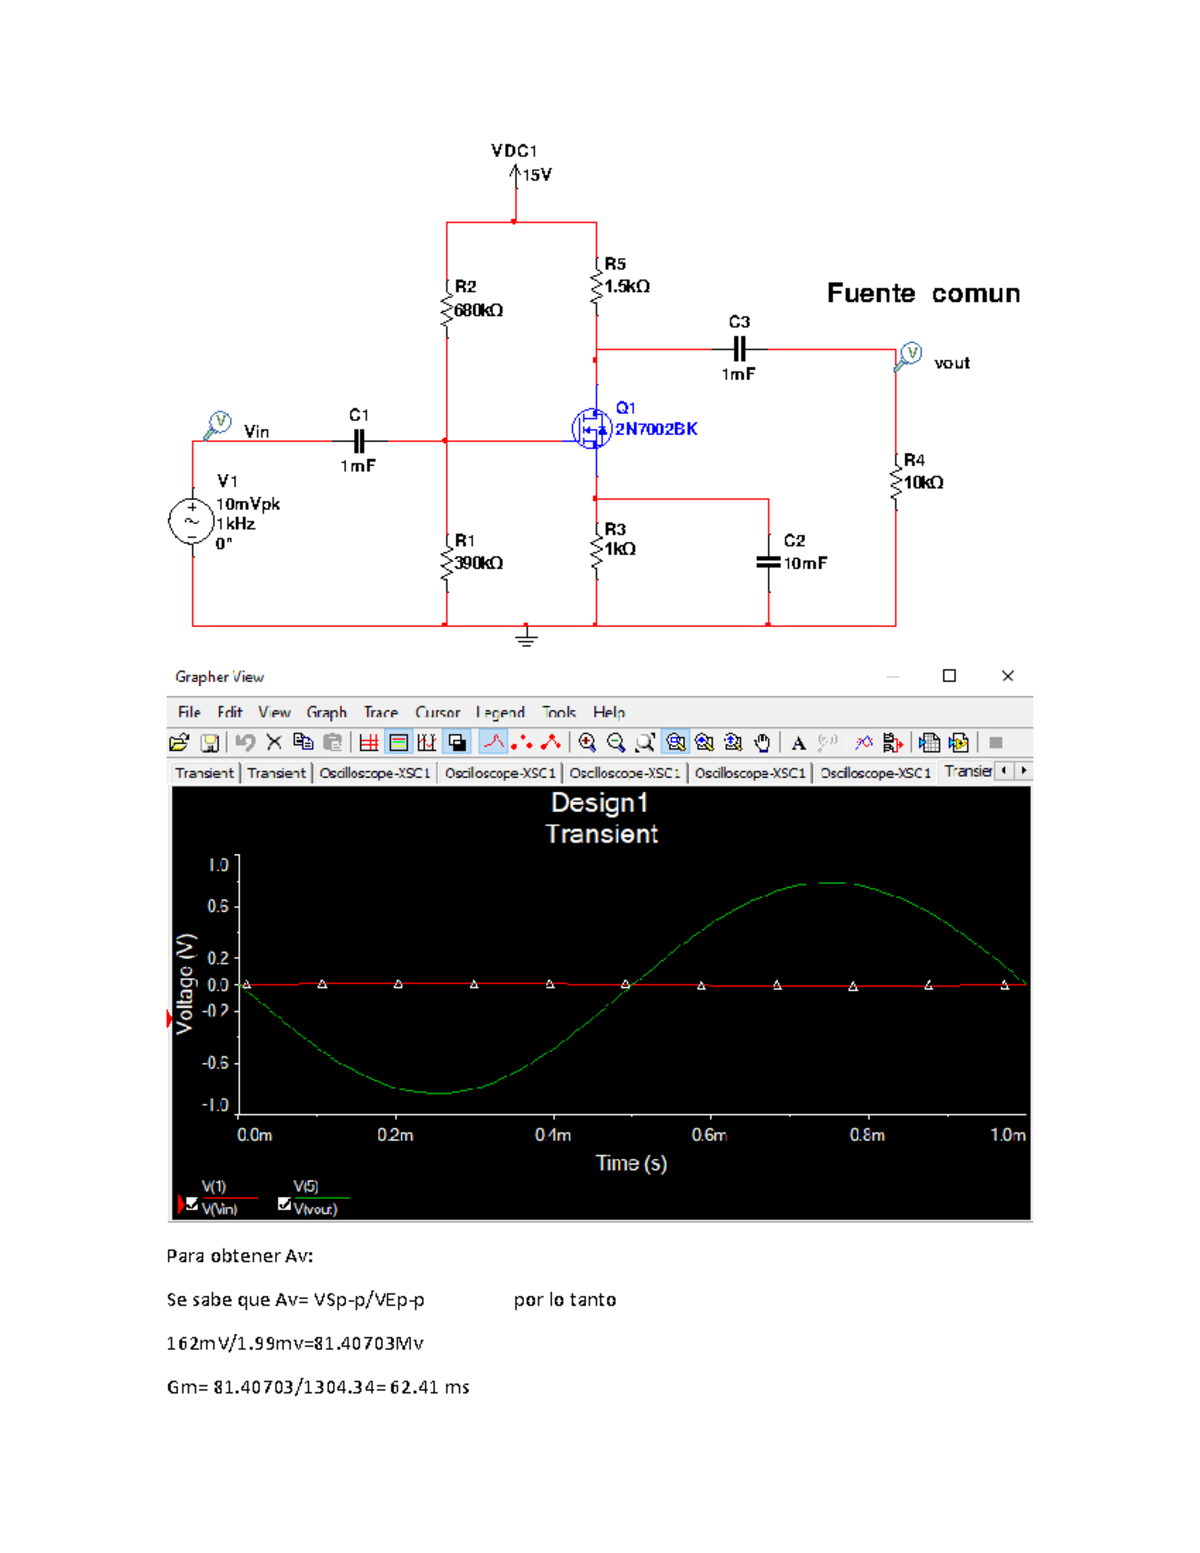The height and width of the screenshot is (1553, 1200).
Task: Toggle the Show Cursors icon
Action: [427, 742]
